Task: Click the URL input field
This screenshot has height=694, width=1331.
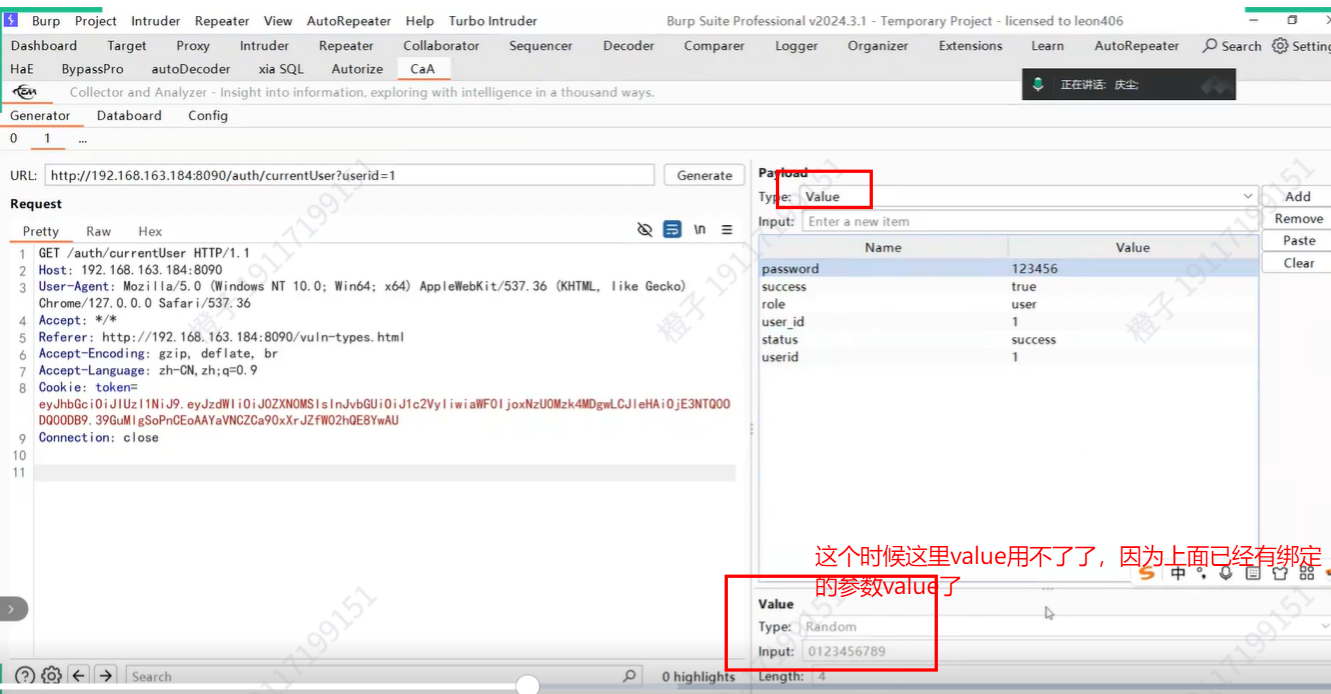Action: click(x=349, y=175)
